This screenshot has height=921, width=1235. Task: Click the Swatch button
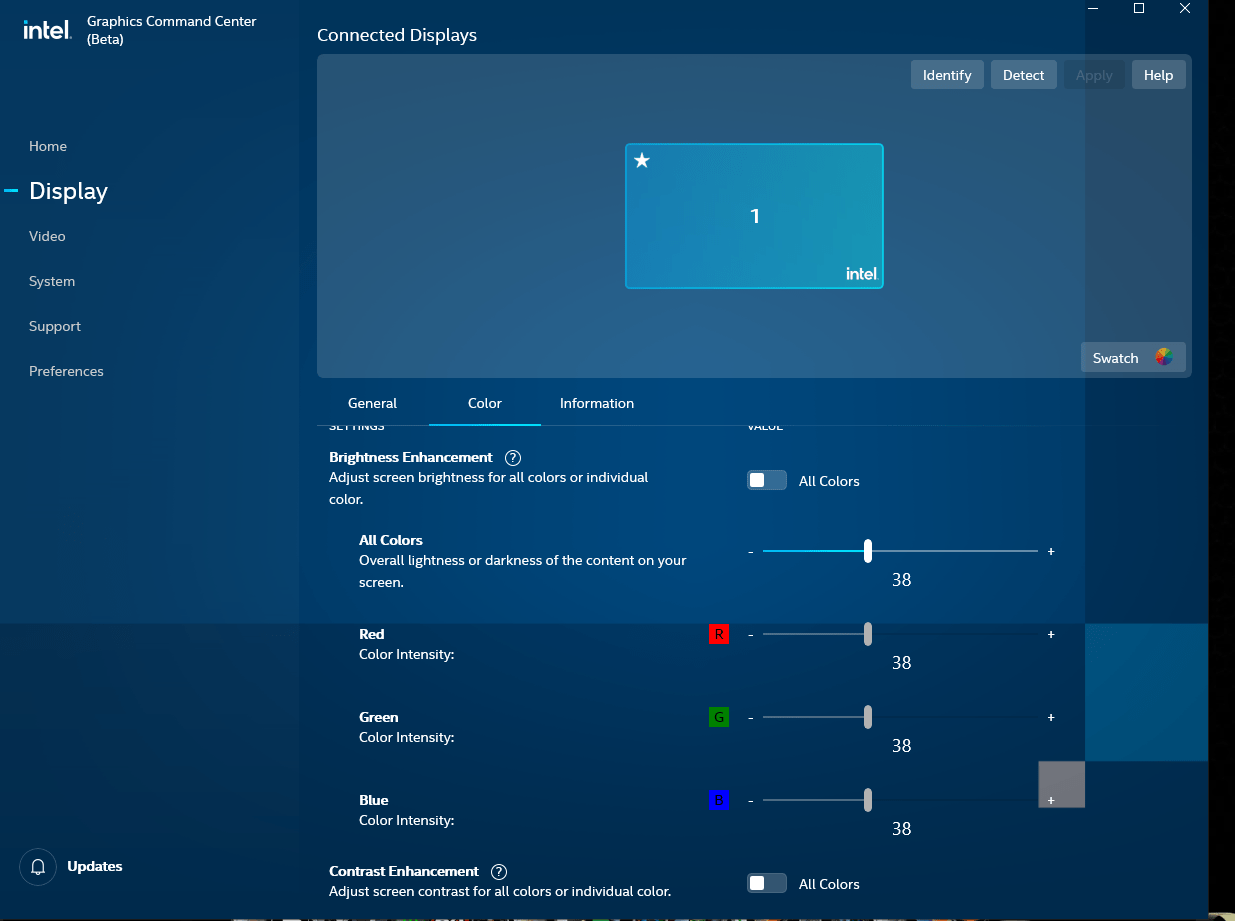tap(1133, 358)
